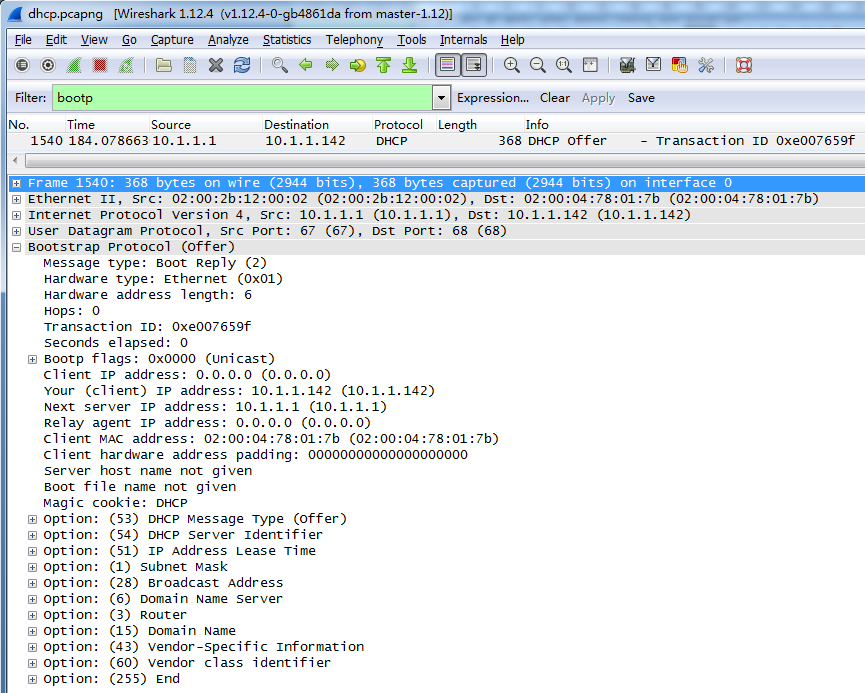The image size is (865, 693).
Task: Toggle auto scroll in live capture
Action: pyautogui.click(x=474, y=65)
